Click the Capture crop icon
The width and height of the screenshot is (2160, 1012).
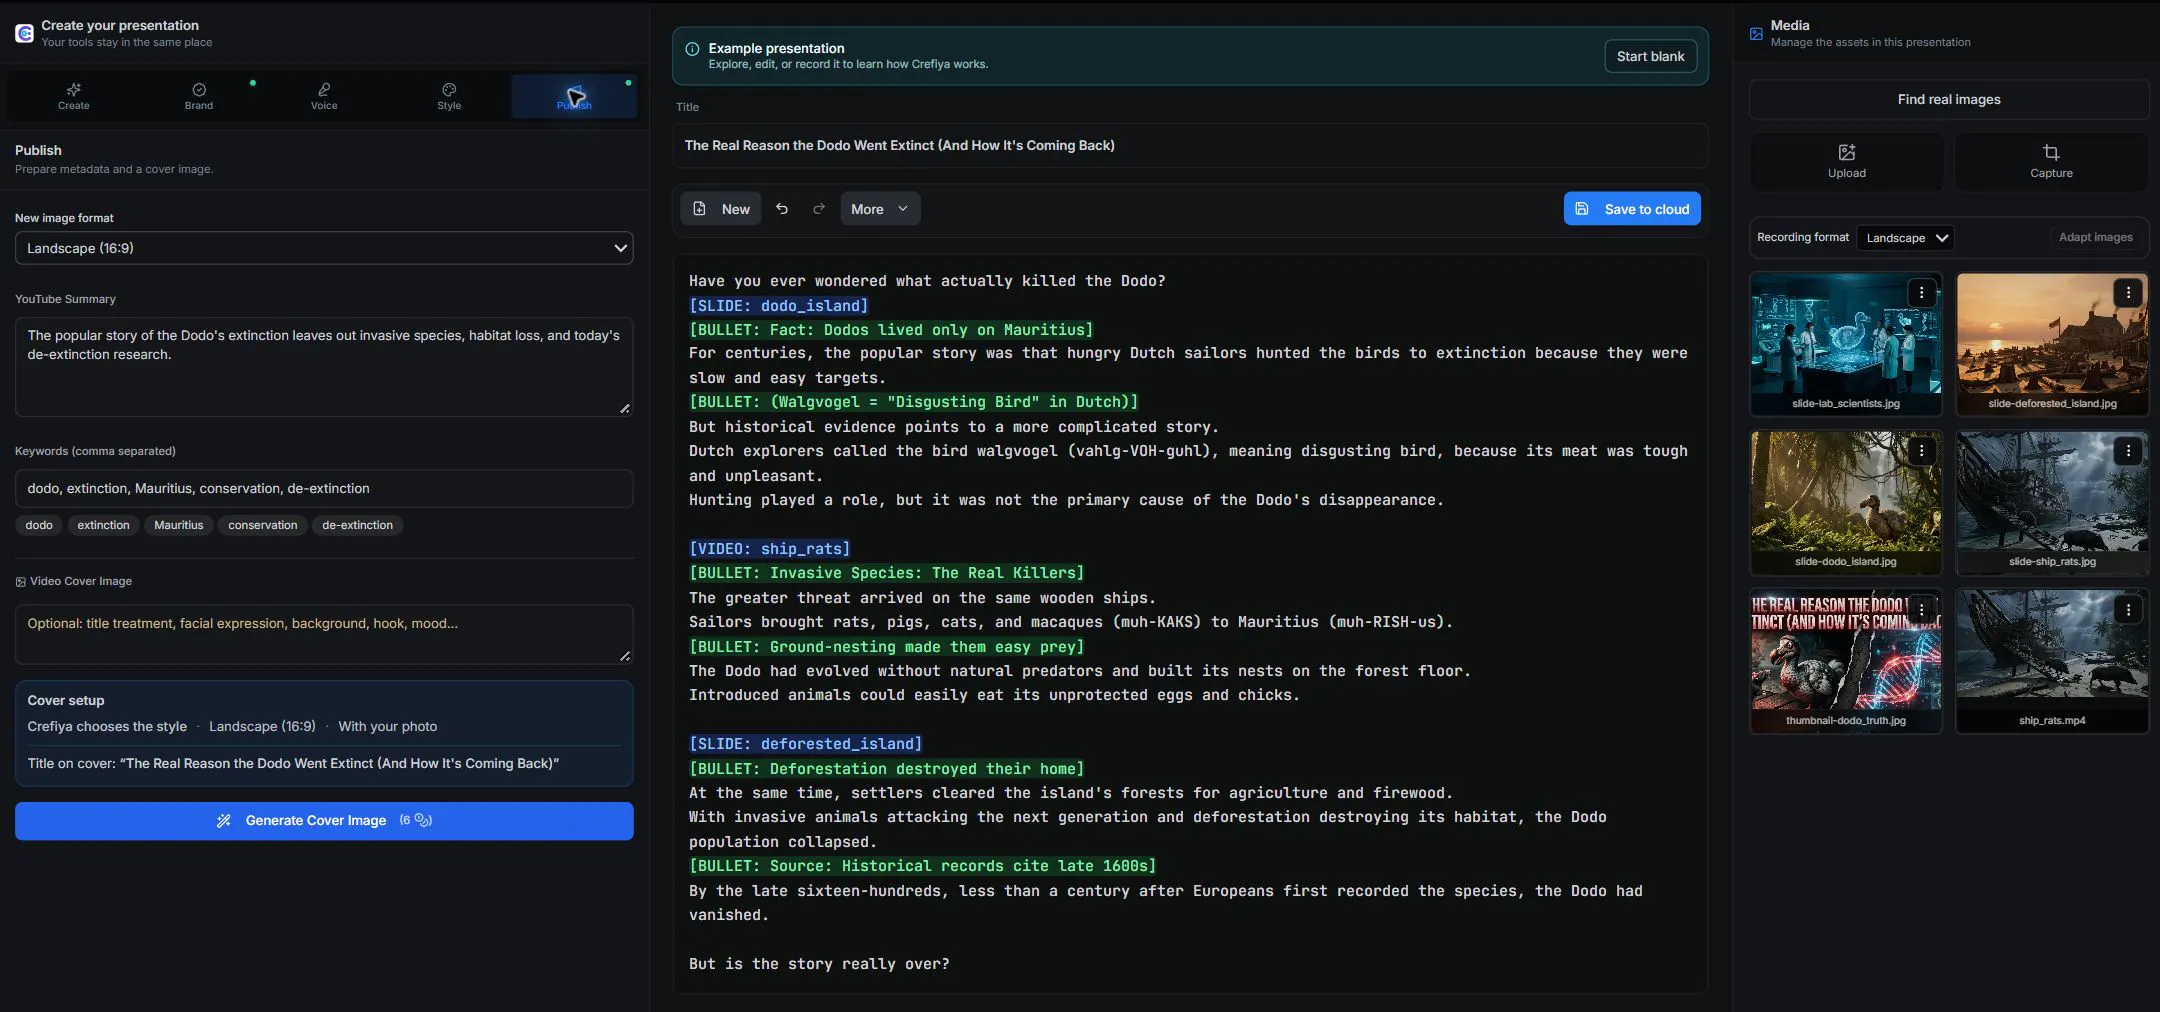(x=2051, y=152)
